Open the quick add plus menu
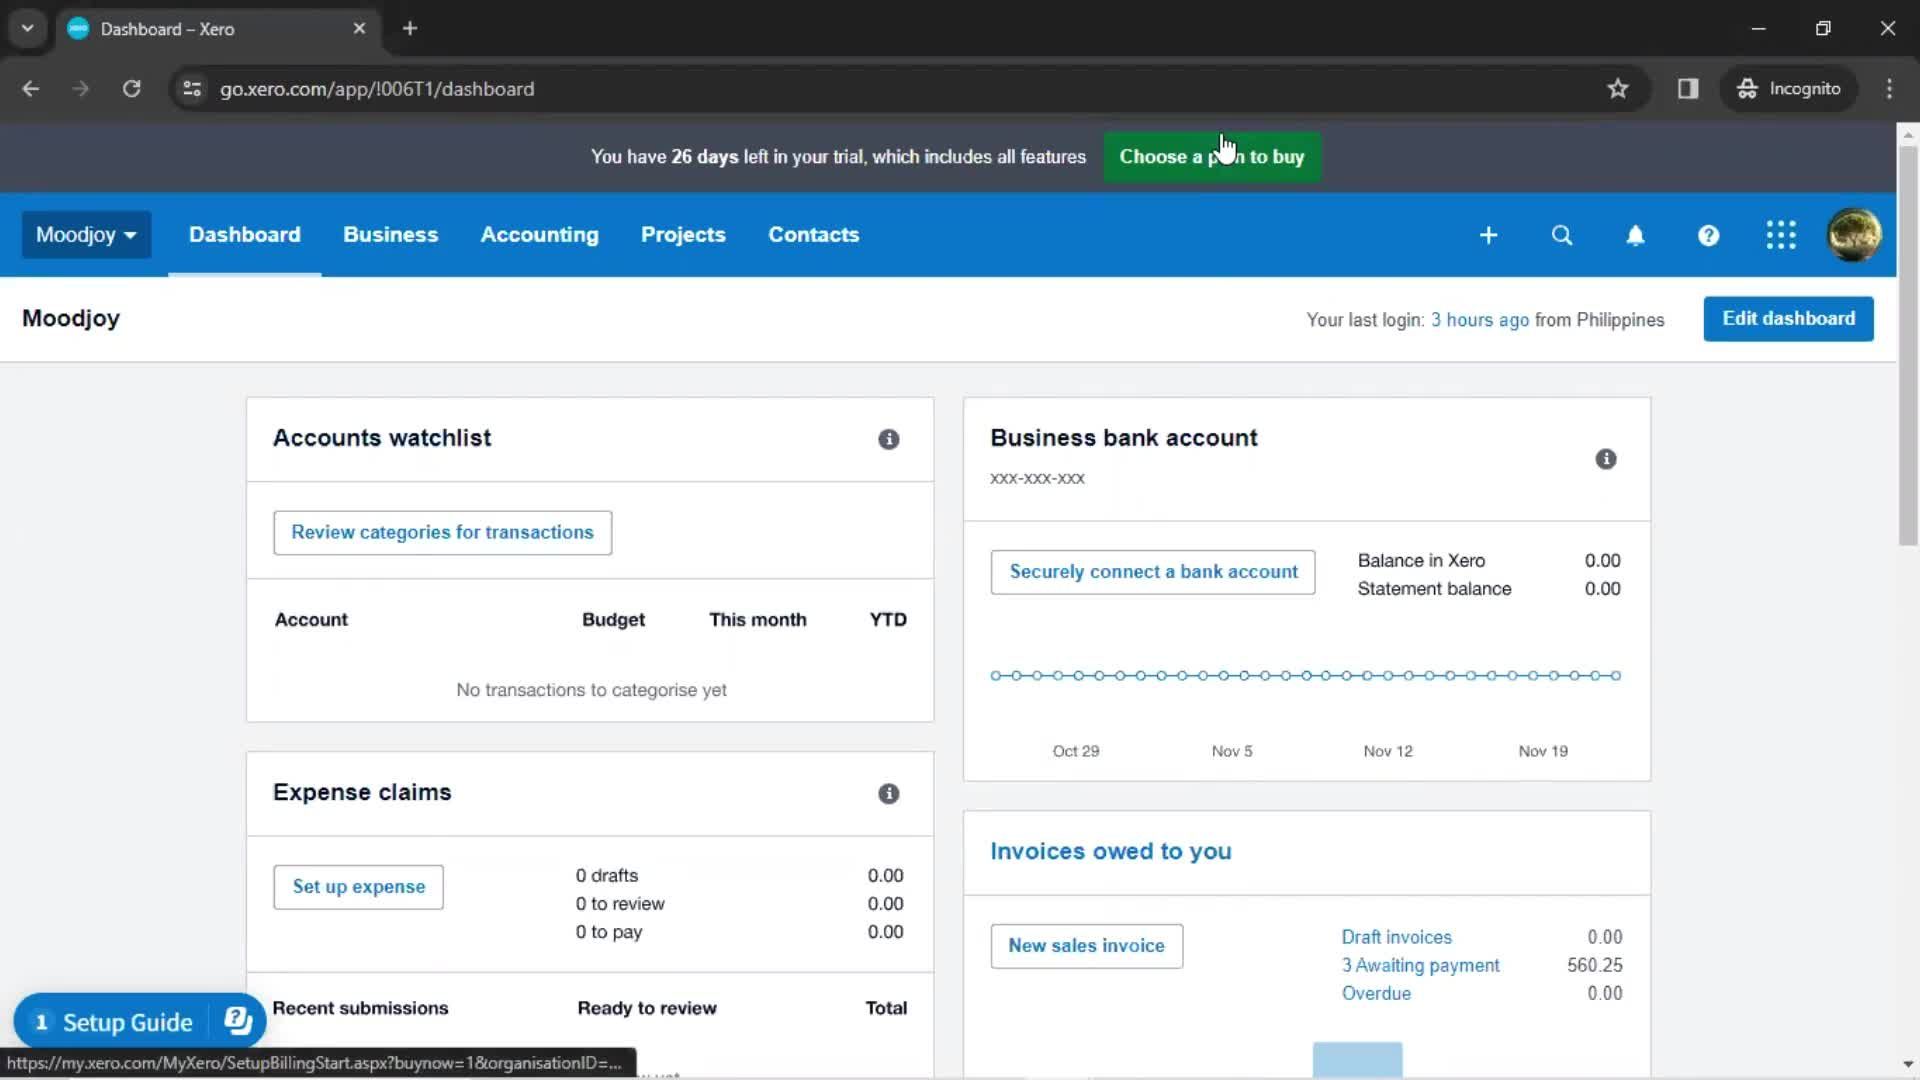This screenshot has height=1080, width=1920. (1488, 235)
